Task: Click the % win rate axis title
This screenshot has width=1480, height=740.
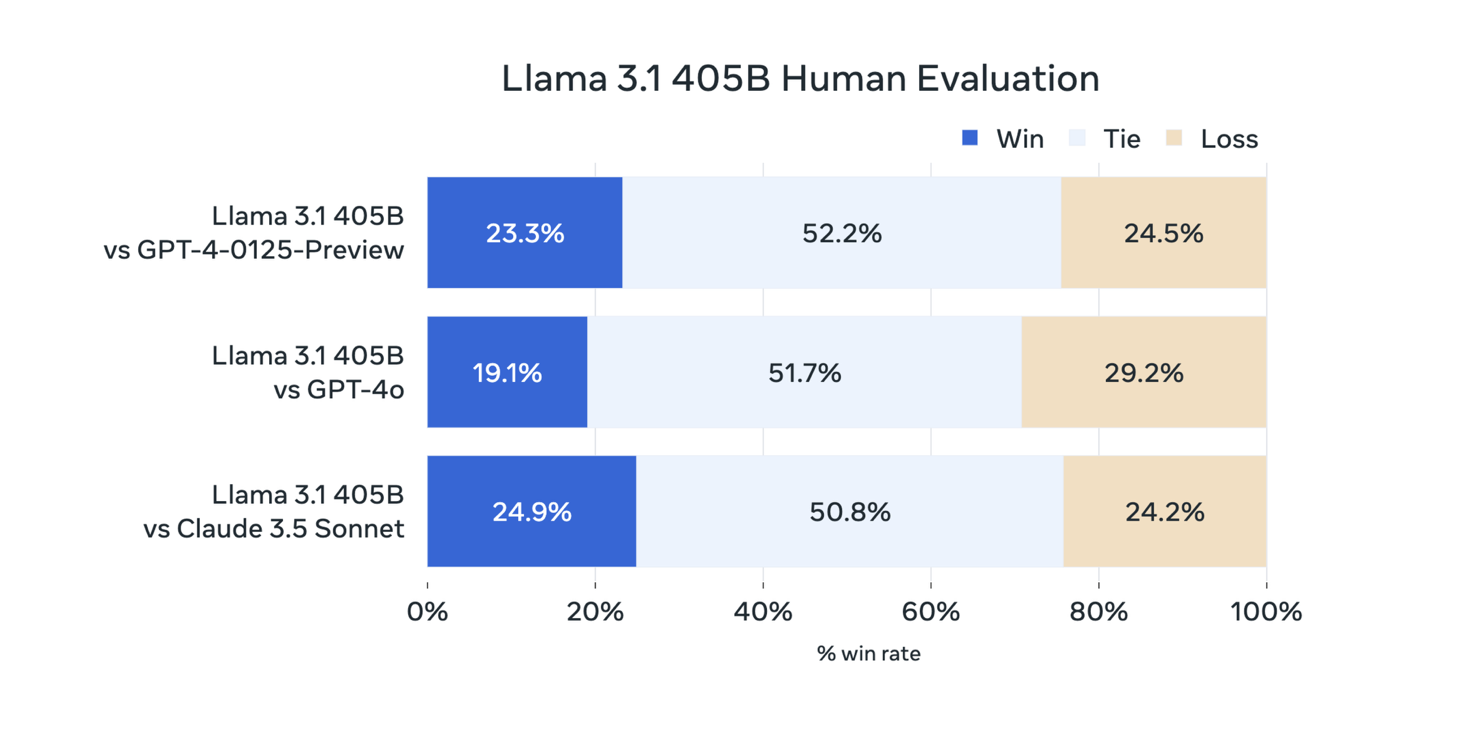Action: point(869,654)
